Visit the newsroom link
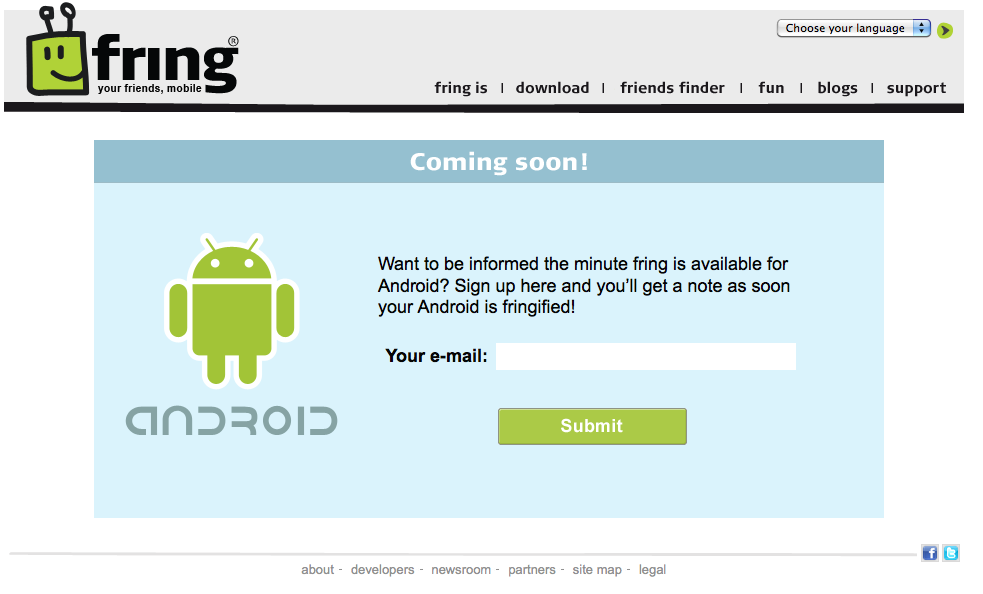Viewport: 983px width, 594px height. [461, 570]
